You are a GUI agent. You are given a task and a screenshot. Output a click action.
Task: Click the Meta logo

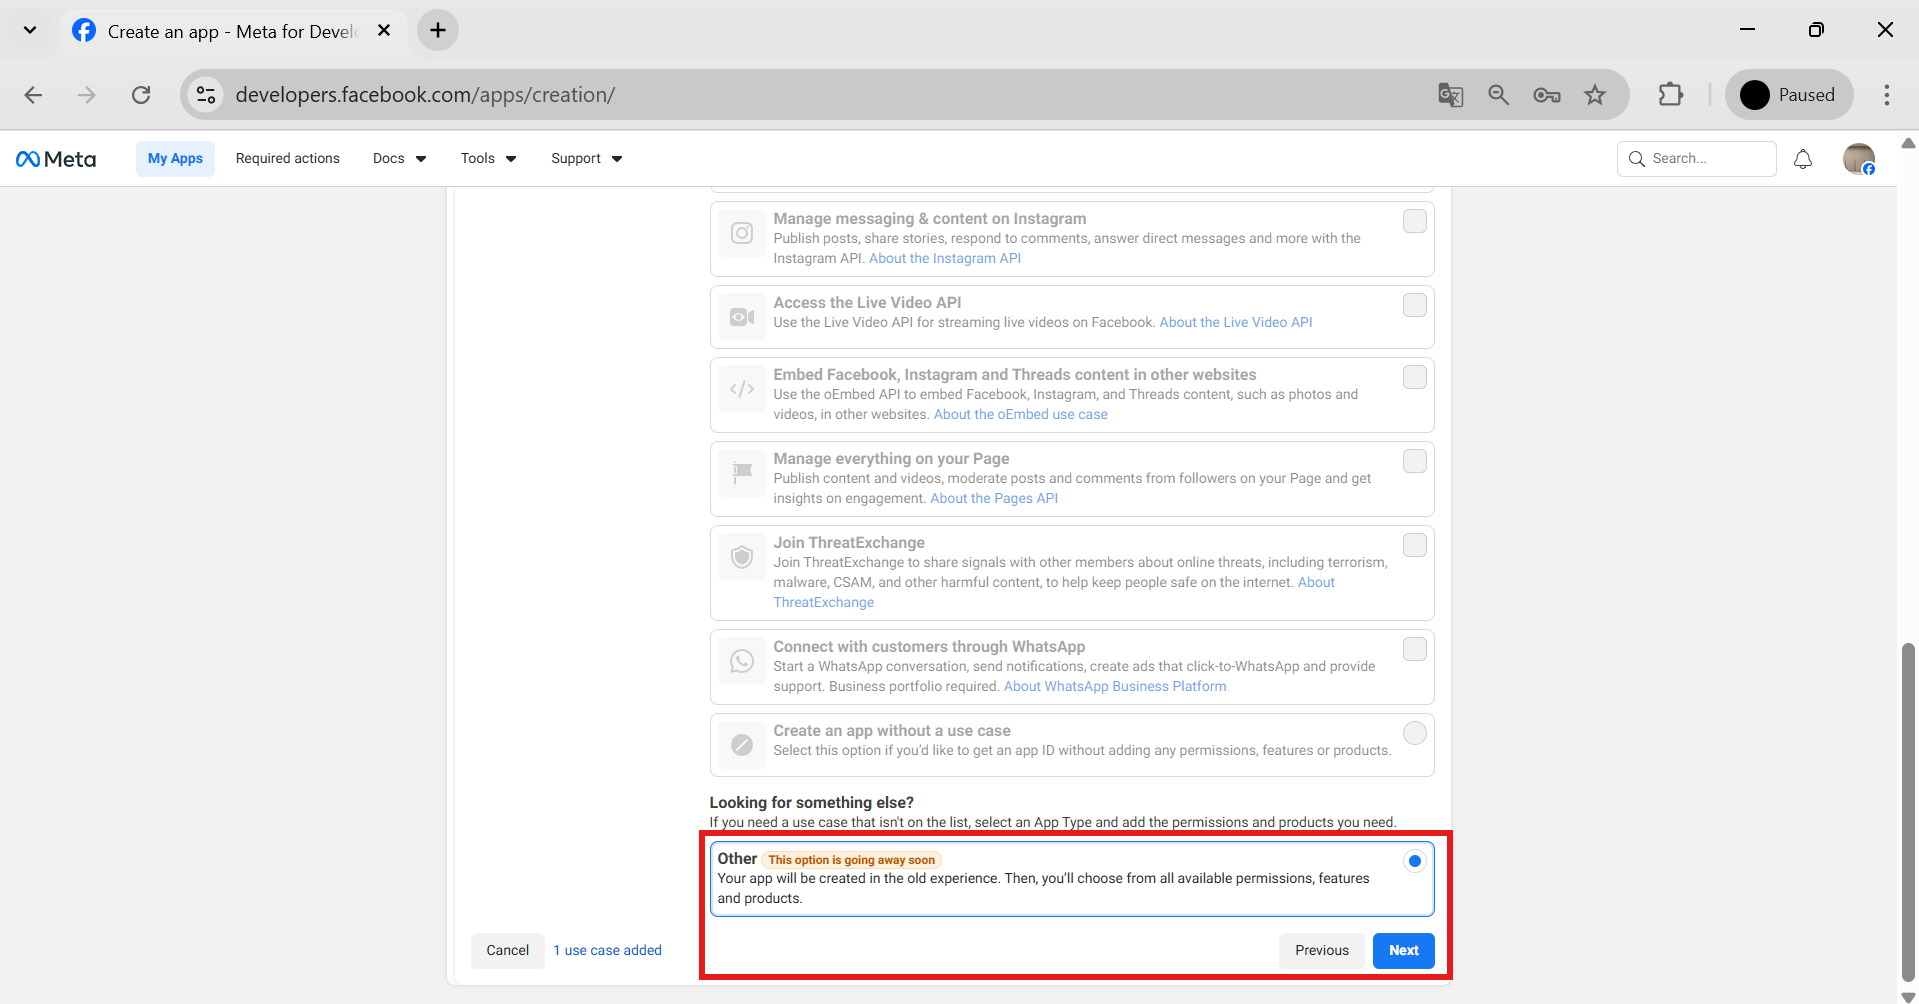coord(56,159)
